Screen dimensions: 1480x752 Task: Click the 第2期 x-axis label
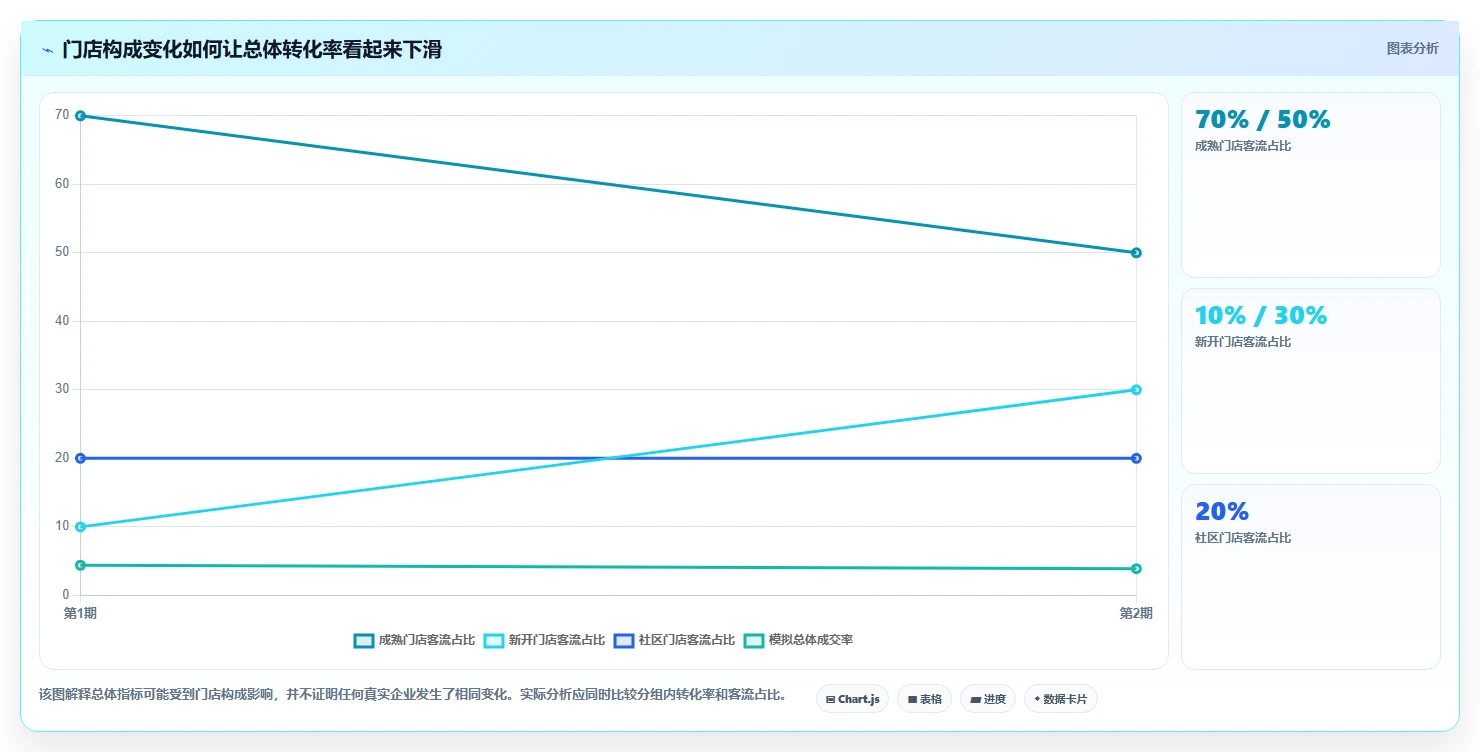coord(1136,614)
